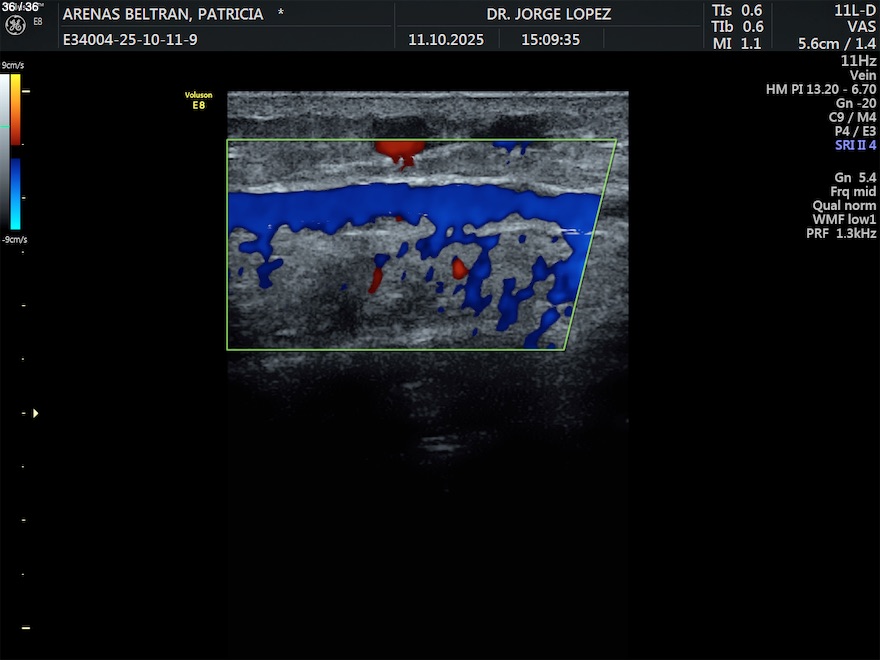The height and width of the screenshot is (660, 880).
Task: Click the blue SRI II 4 setting
Action: [x=855, y=145]
